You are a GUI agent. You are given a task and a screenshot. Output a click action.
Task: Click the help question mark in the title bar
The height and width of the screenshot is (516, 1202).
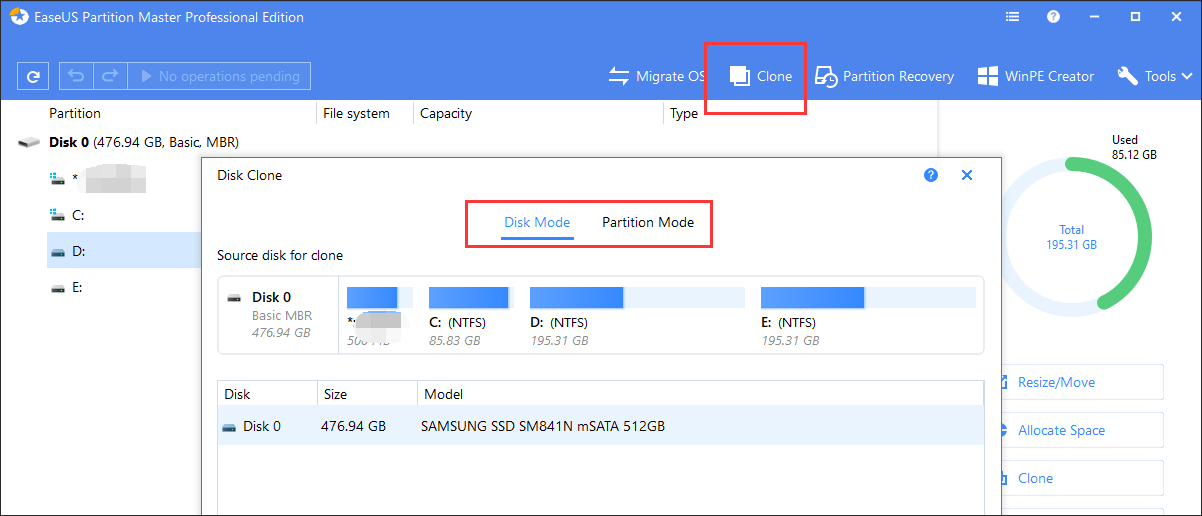(x=1054, y=17)
